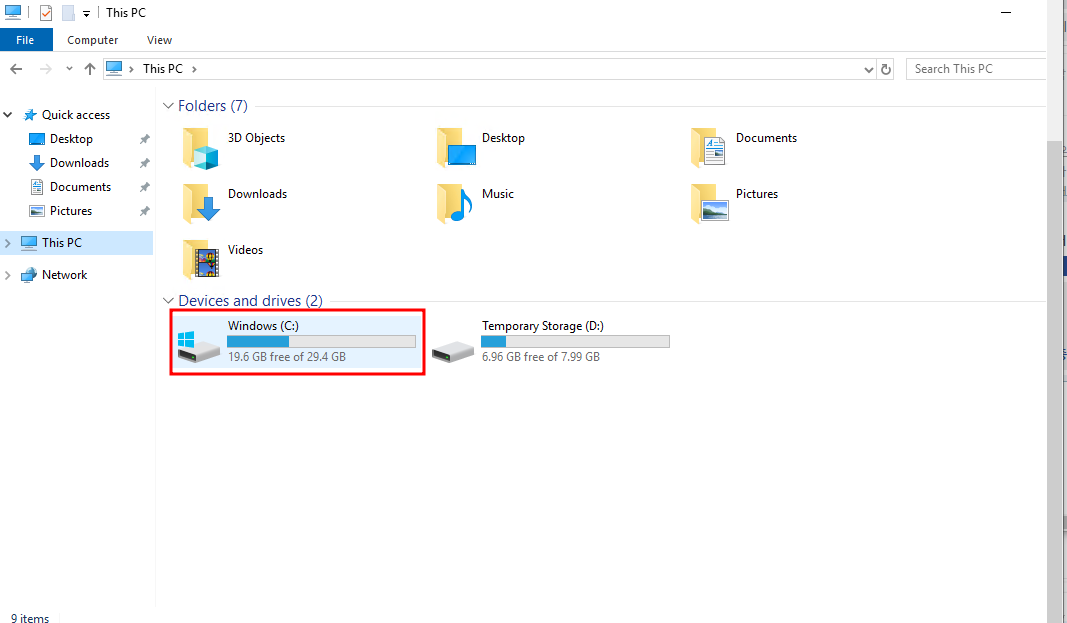The width and height of the screenshot is (1067, 623).
Task: Select Desktop in Quick access
Action: click(x=71, y=139)
